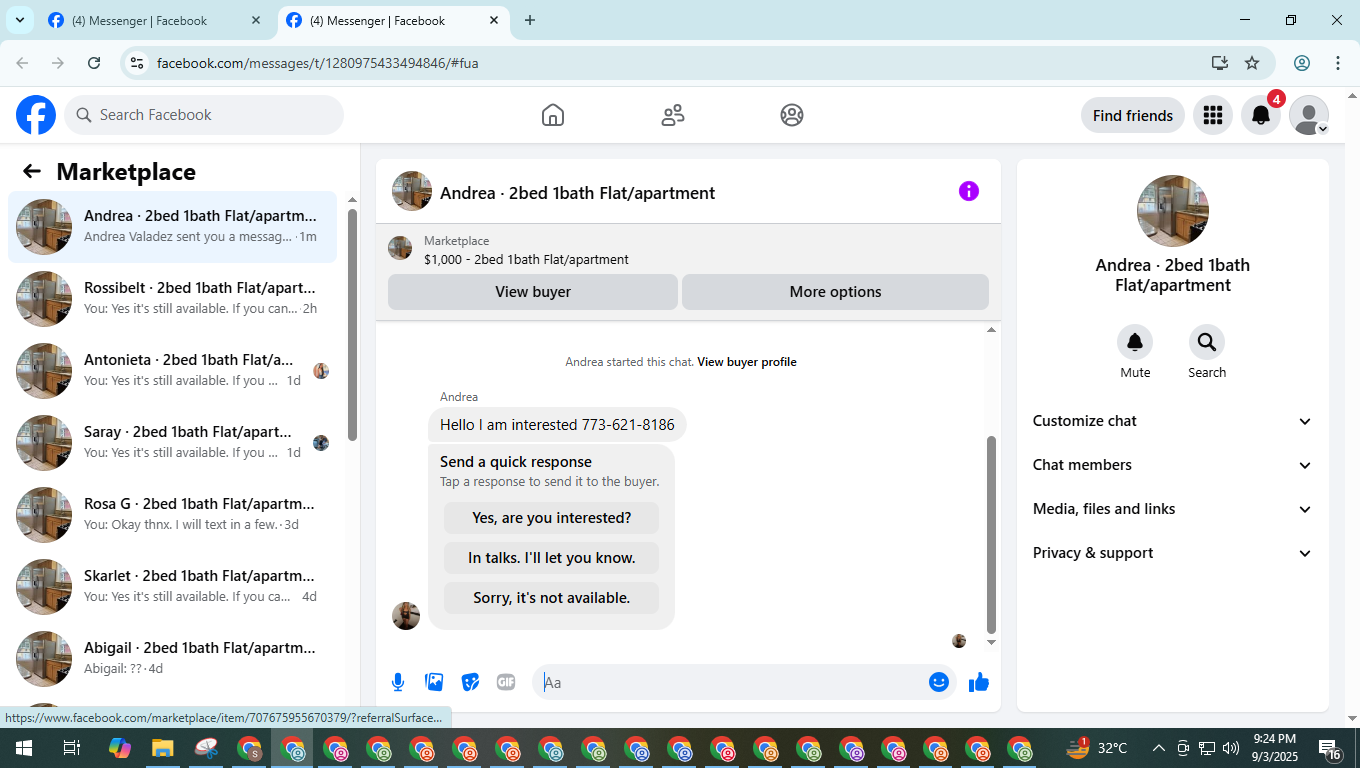
Task: Switch to the first Messenger browser tab
Action: tap(154, 20)
